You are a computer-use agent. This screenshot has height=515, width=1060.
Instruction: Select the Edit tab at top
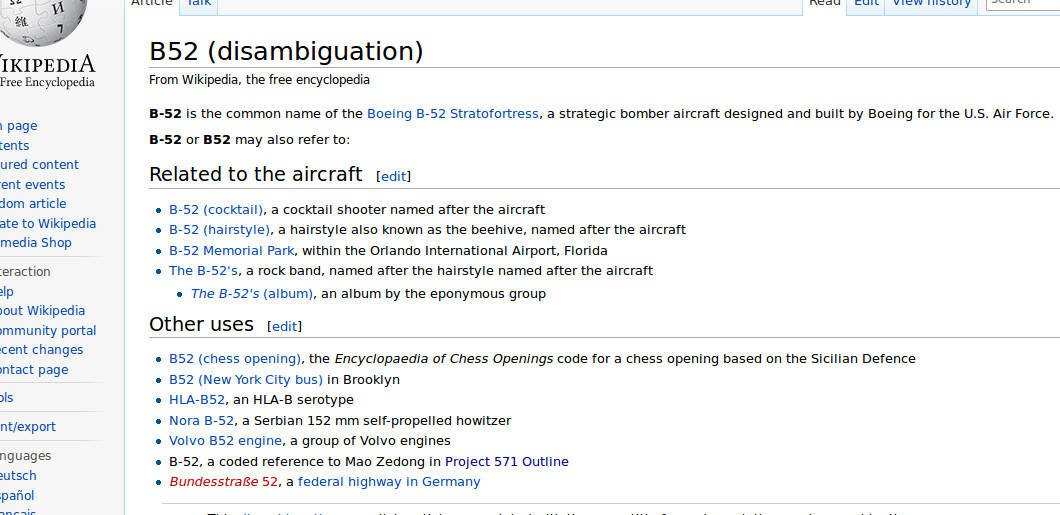click(866, 4)
